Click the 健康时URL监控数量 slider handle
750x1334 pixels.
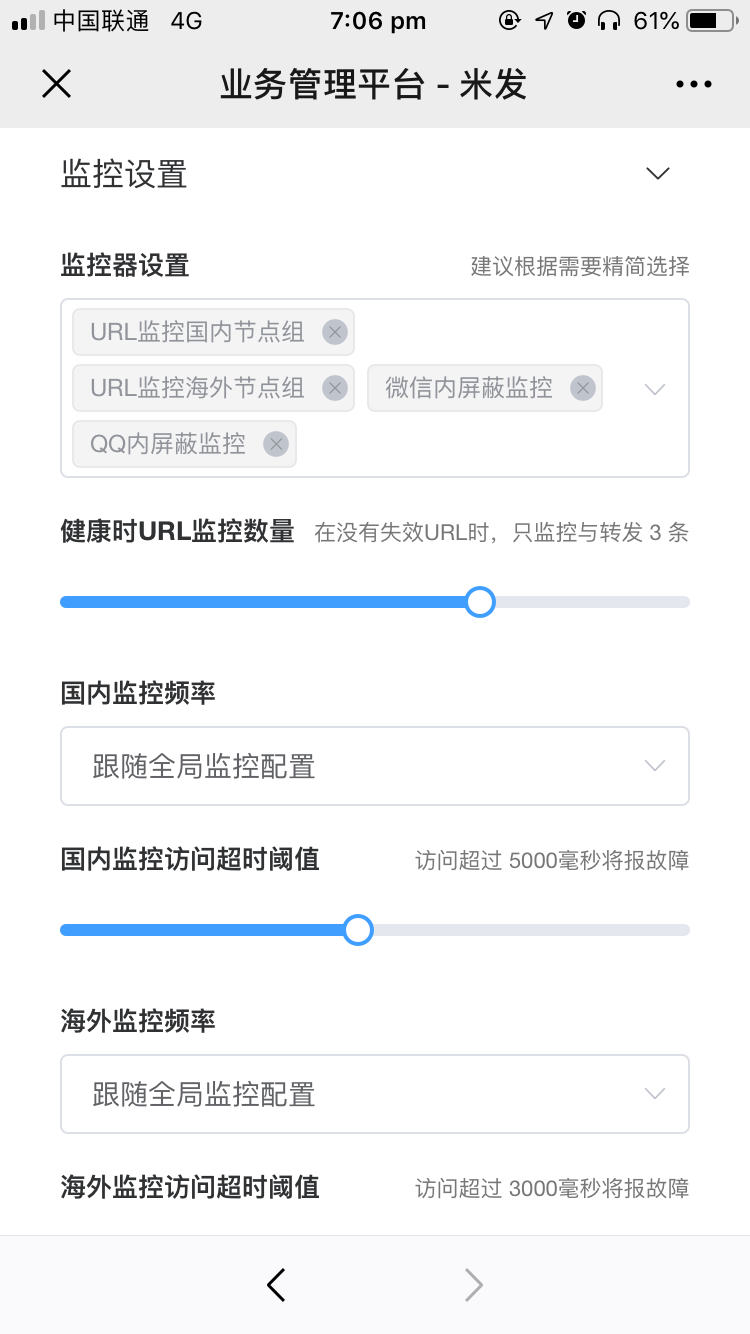coord(480,602)
